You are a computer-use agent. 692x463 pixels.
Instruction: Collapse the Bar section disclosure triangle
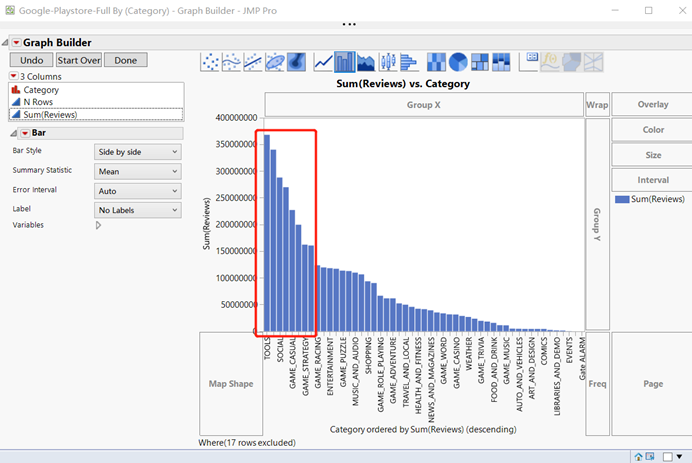pos(14,133)
